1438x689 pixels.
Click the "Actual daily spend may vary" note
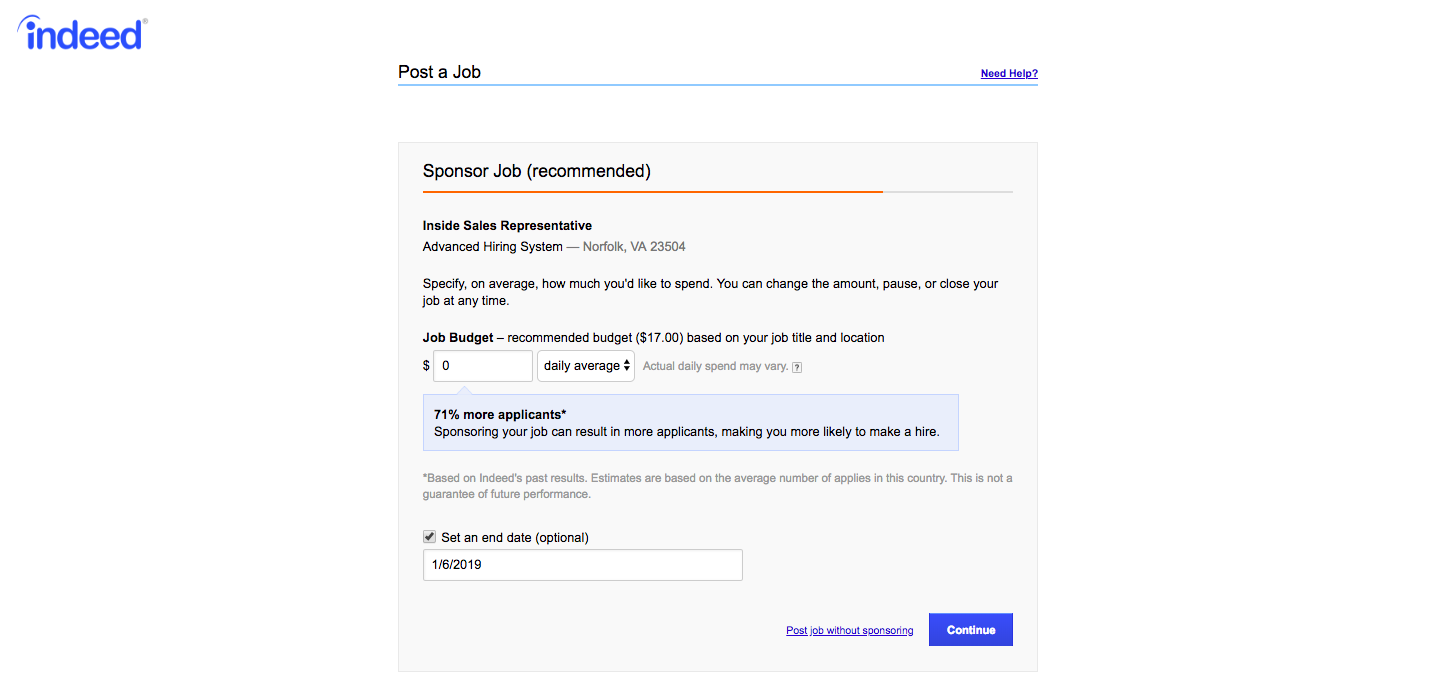pos(715,367)
